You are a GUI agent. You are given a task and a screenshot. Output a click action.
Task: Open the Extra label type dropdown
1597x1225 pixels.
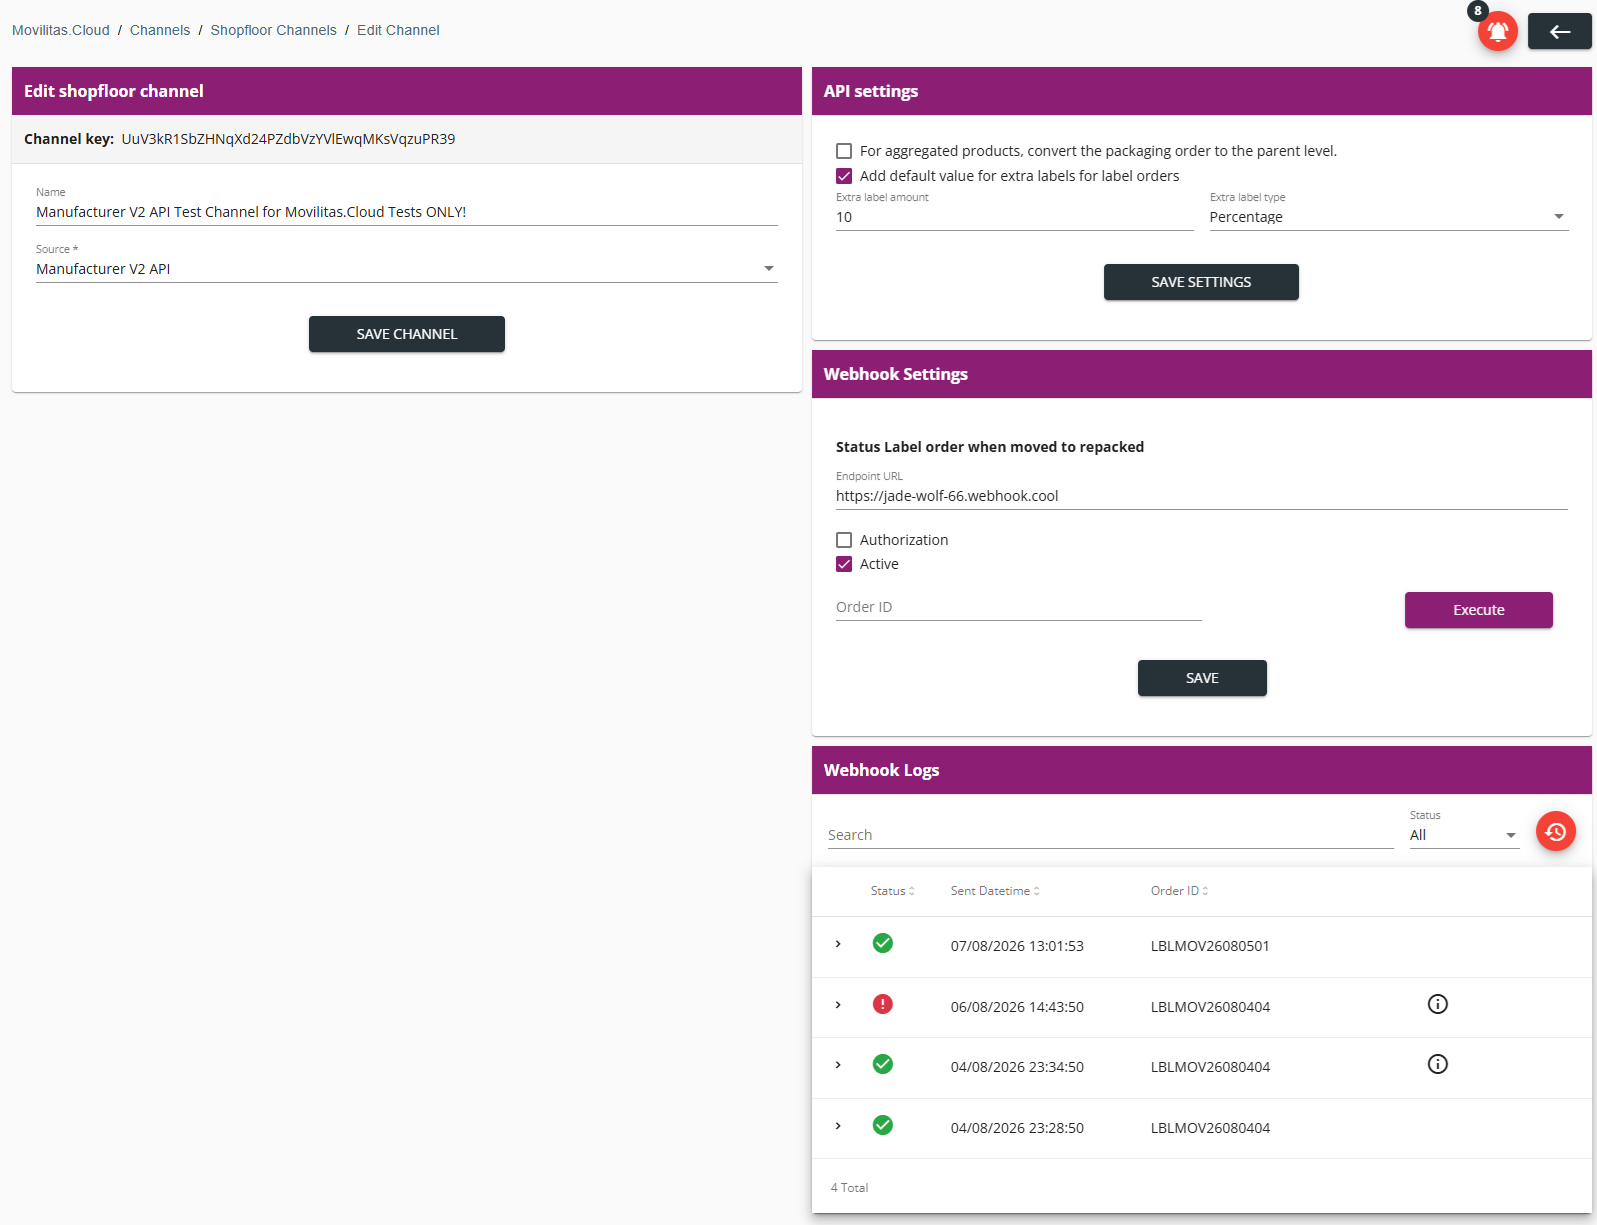coord(1388,217)
